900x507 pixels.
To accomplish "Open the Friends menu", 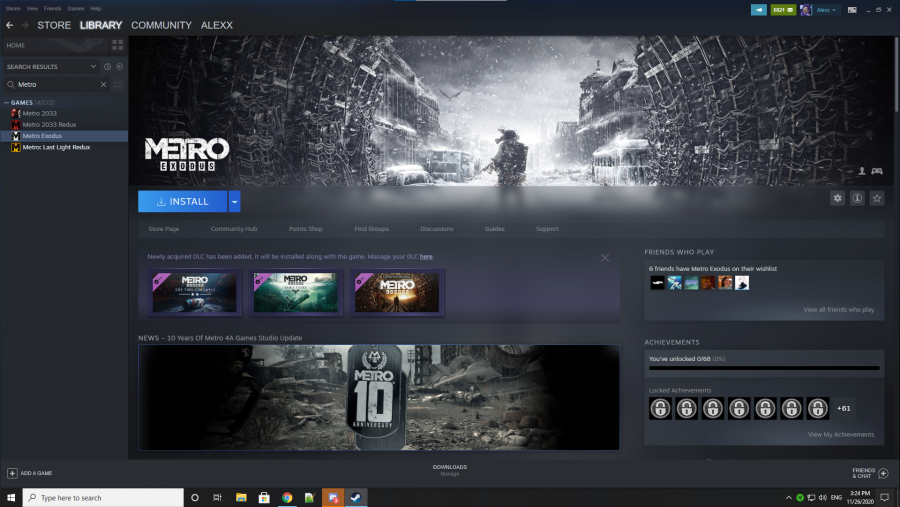I will [x=52, y=8].
